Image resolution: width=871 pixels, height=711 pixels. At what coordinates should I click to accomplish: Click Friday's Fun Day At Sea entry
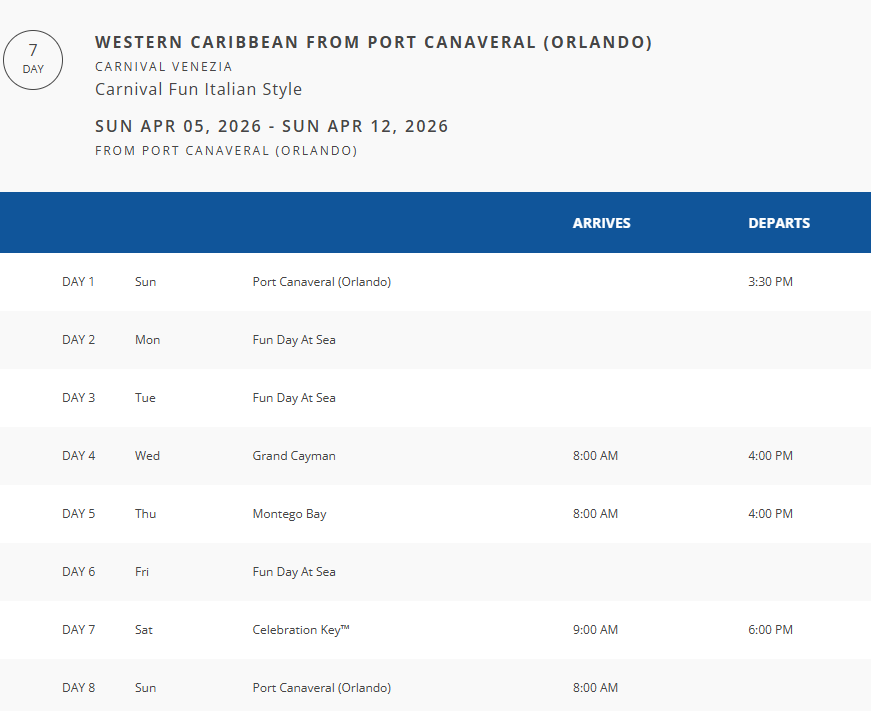(294, 572)
